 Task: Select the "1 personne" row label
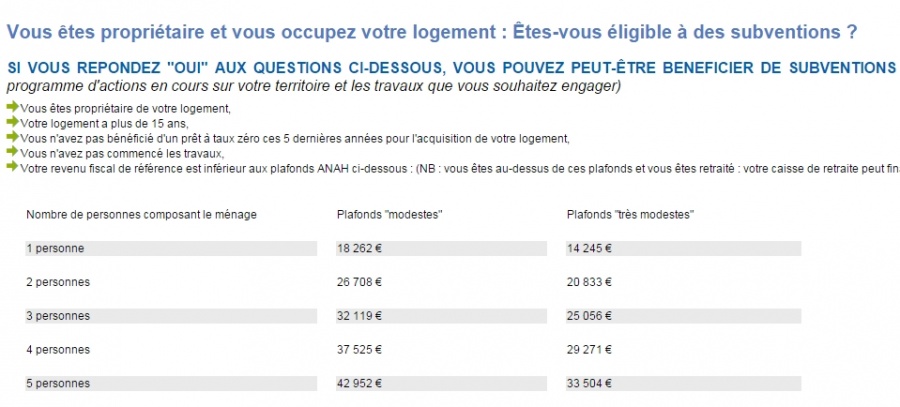tap(55, 248)
